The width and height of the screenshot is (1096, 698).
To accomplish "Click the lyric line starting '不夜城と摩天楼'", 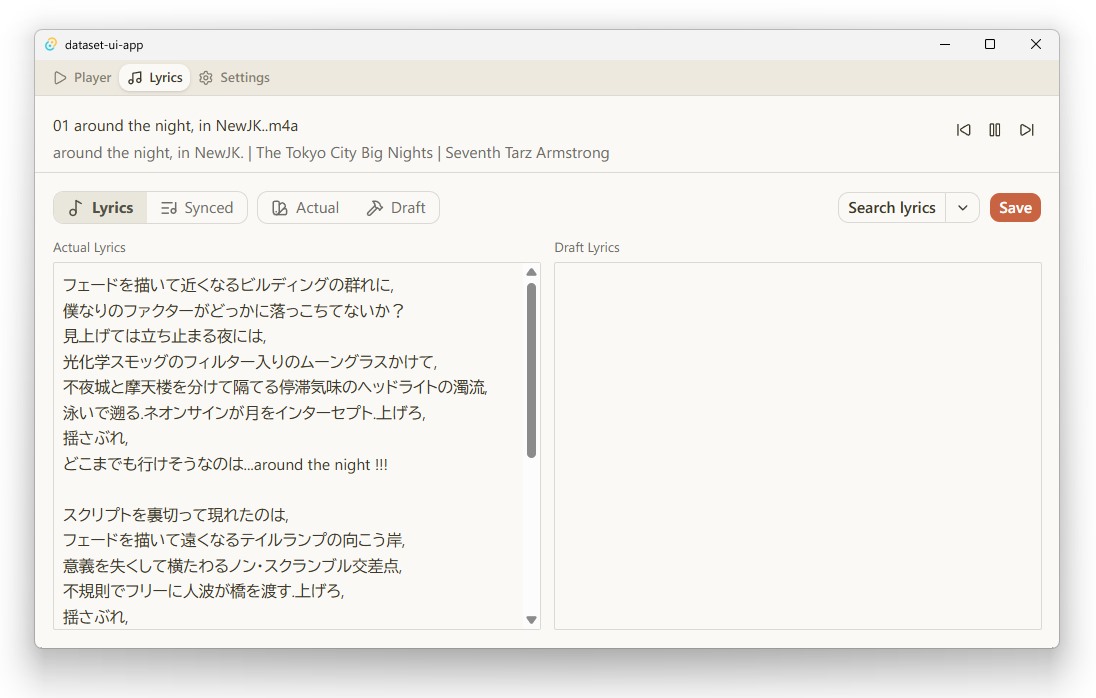I will 275,387.
